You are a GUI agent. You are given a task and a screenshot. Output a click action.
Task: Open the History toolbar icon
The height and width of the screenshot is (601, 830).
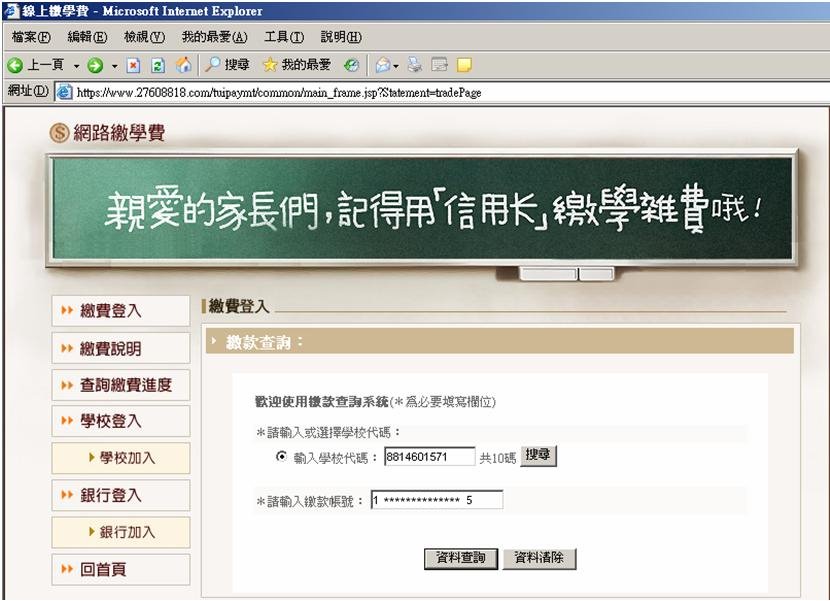[351, 65]
